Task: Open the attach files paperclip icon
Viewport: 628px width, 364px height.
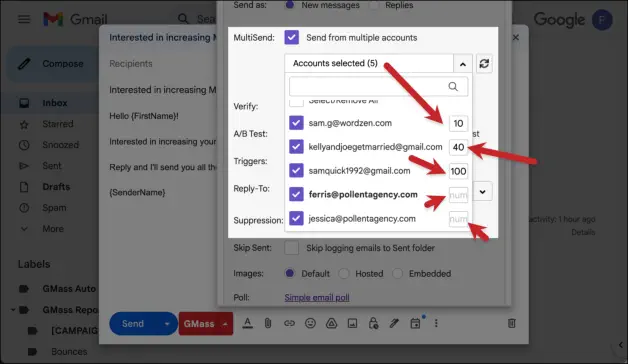Action: [268, 323]
